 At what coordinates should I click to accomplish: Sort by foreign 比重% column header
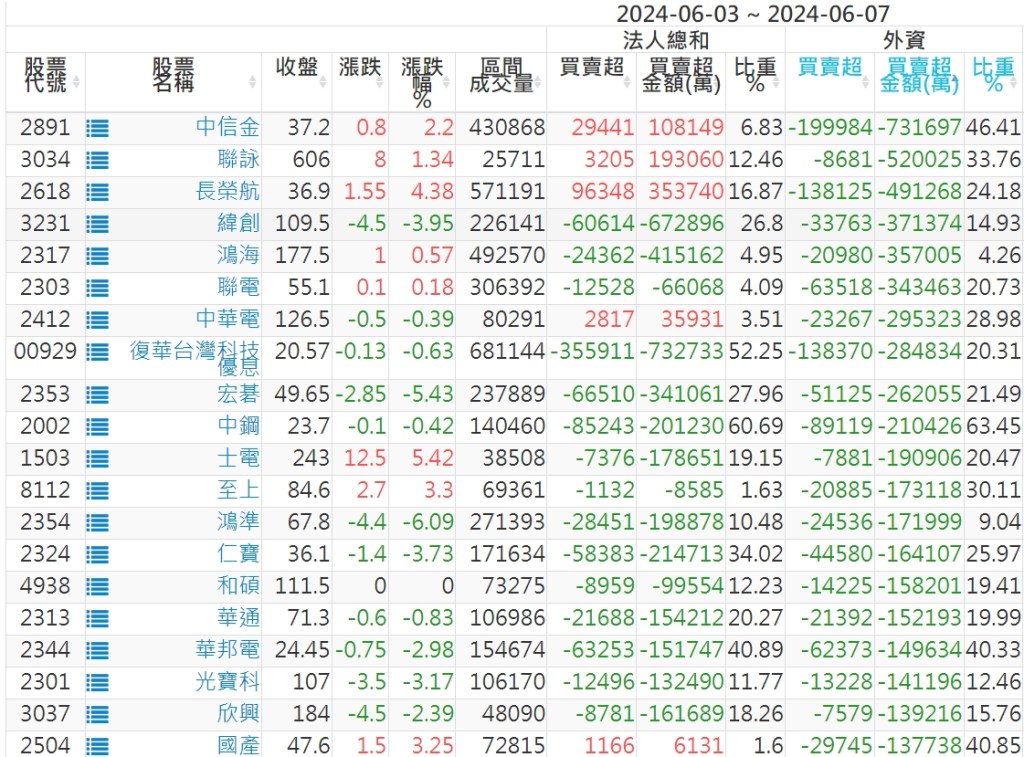[x=993, y=76]
